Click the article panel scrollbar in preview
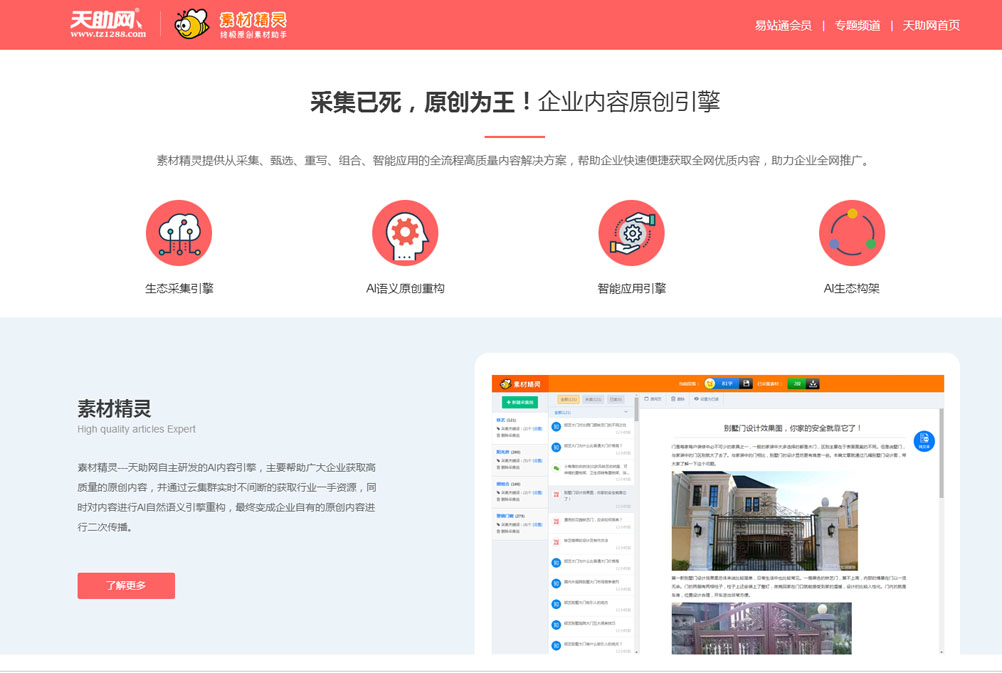 pos(941,454)
